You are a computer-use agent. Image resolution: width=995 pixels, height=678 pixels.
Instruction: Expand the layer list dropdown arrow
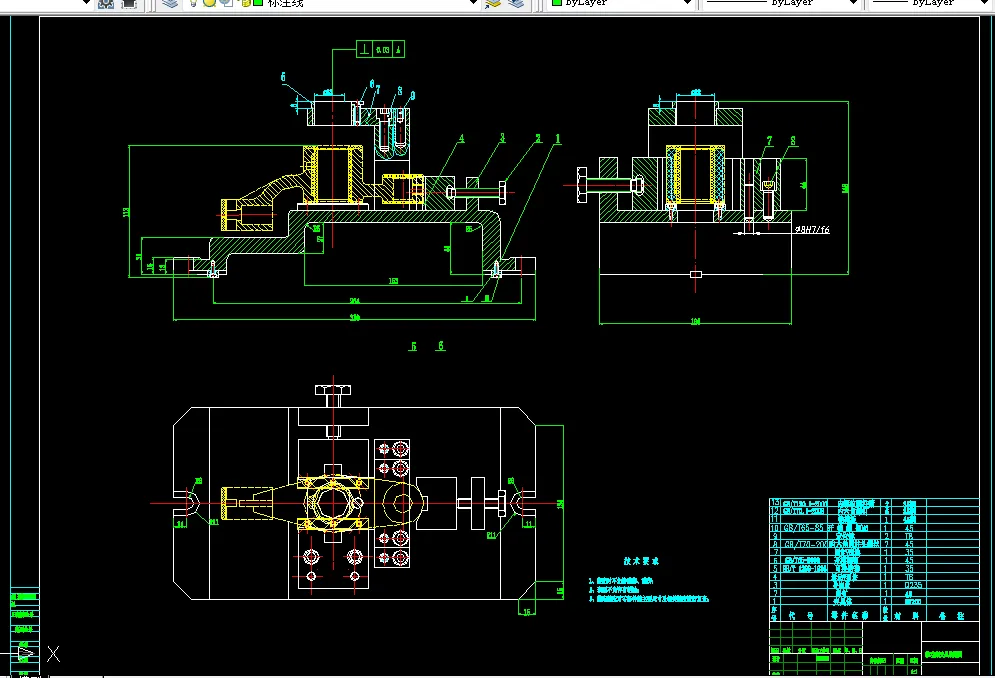(x=473, y=3)
